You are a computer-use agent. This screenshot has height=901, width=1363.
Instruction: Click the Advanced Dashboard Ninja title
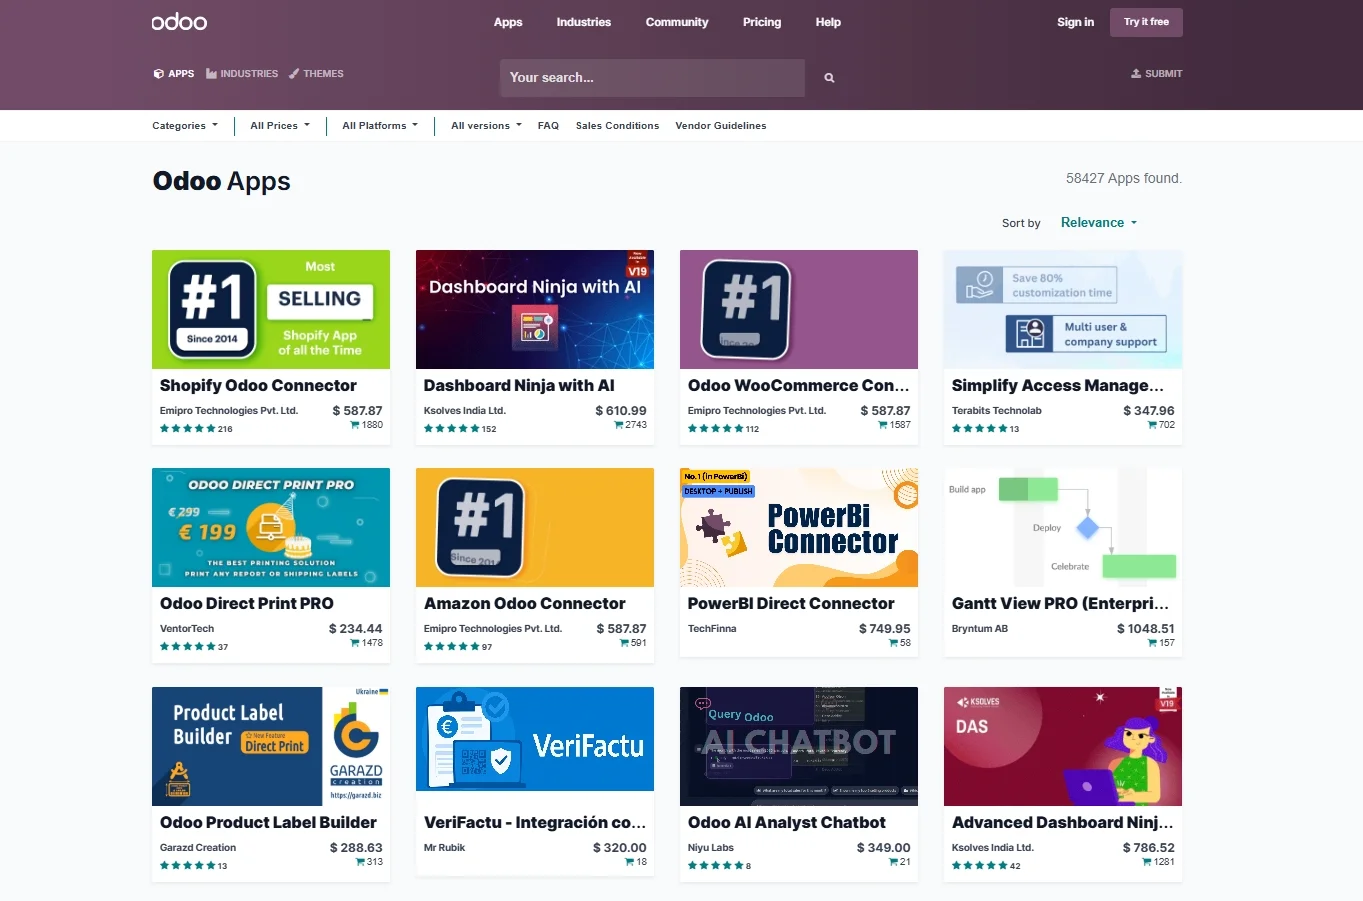coord(1063,823)
